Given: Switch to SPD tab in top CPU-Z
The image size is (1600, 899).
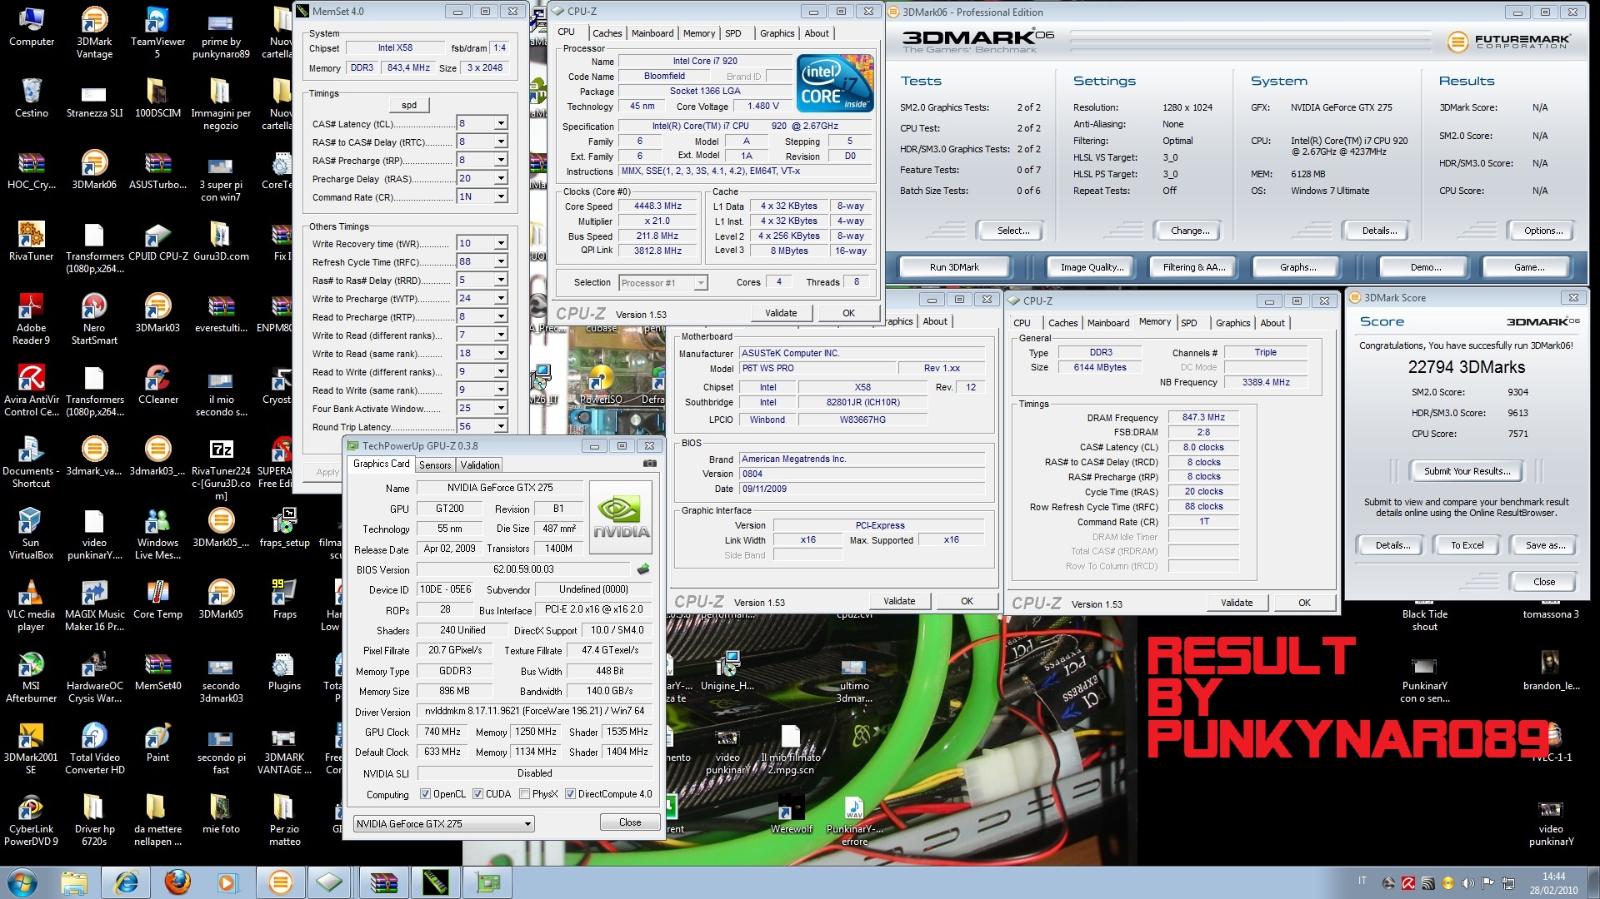Looking at the screenshot, I should click(x=733, y=33).
